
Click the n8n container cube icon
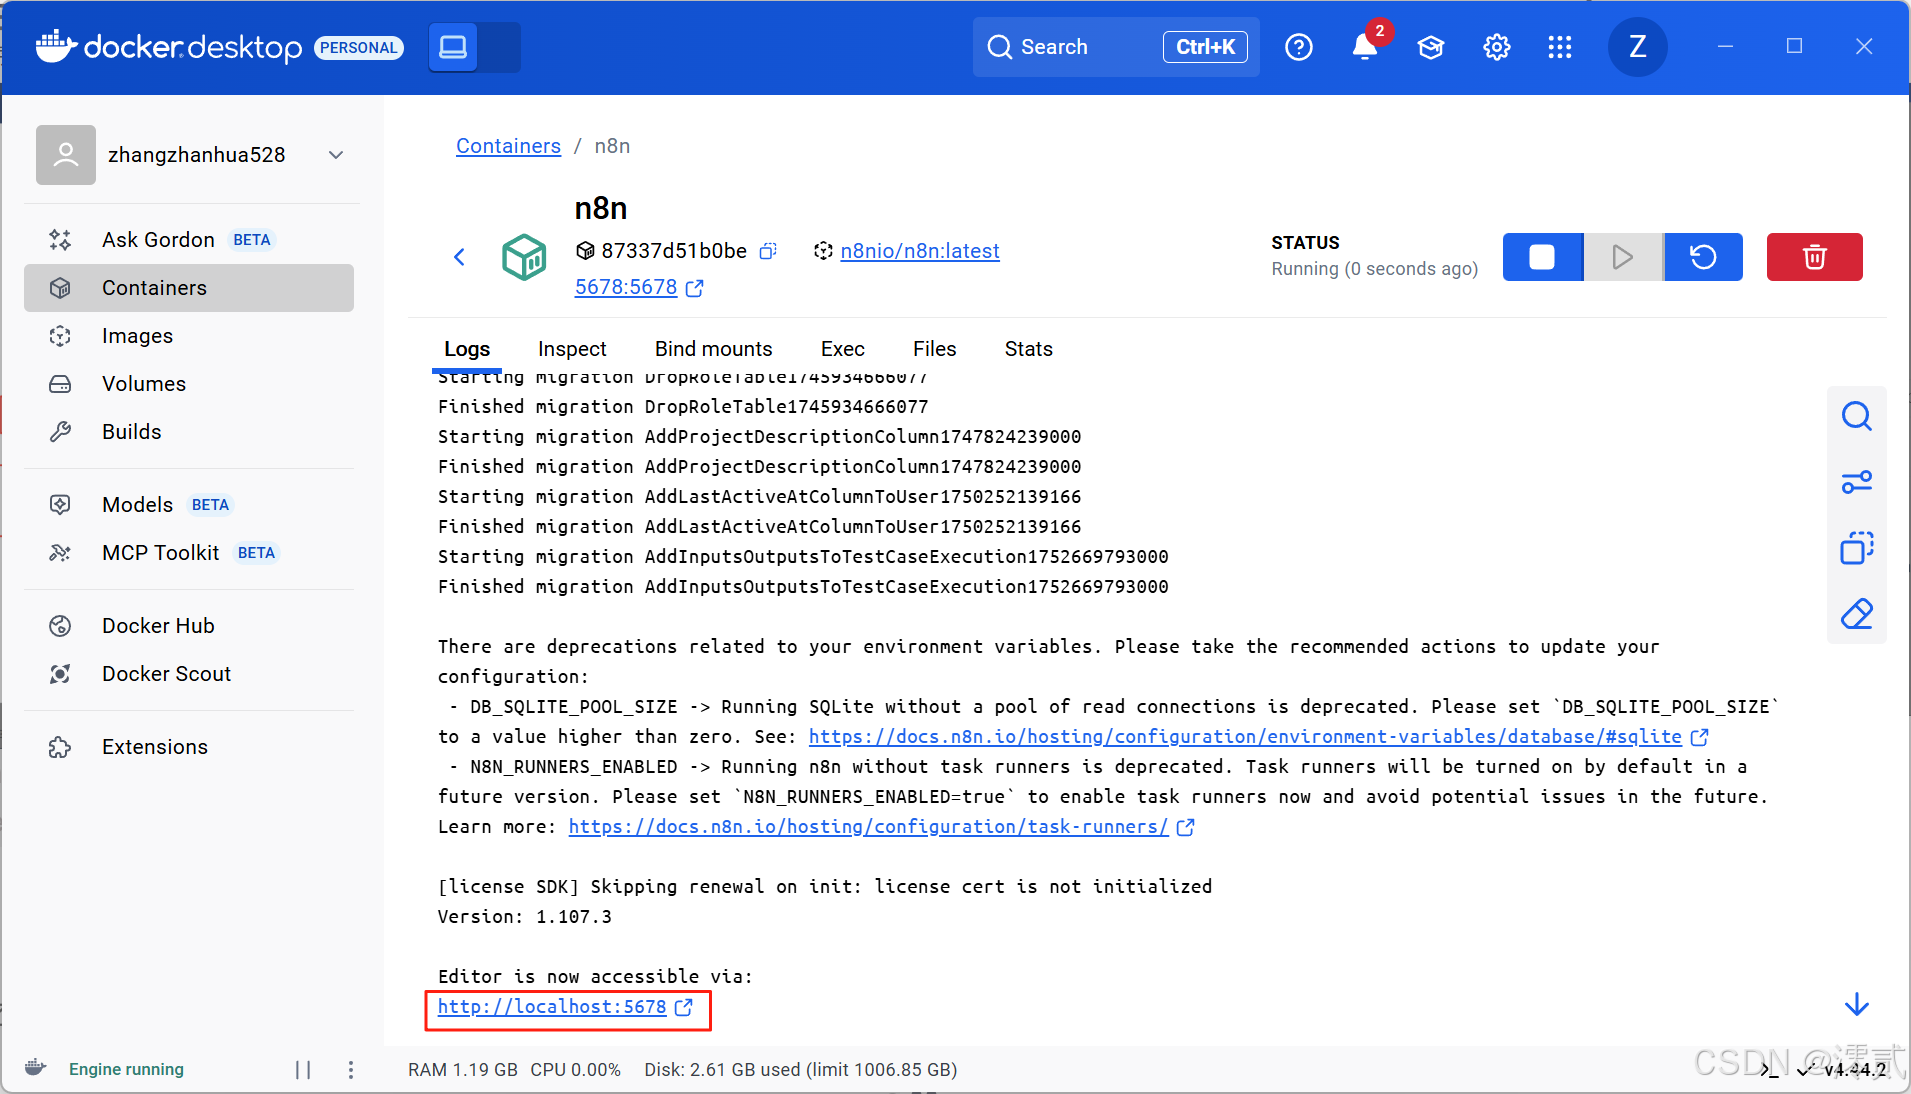pyautogui.click(x=524, y=257)
